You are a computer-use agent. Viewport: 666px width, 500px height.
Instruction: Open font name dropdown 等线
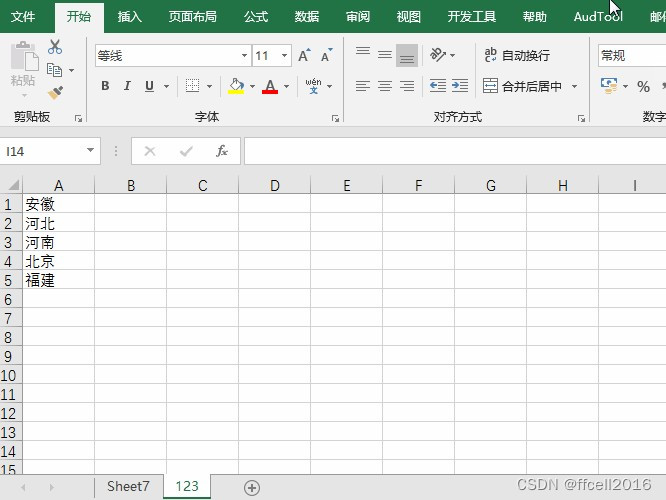(x=244, y=56)
